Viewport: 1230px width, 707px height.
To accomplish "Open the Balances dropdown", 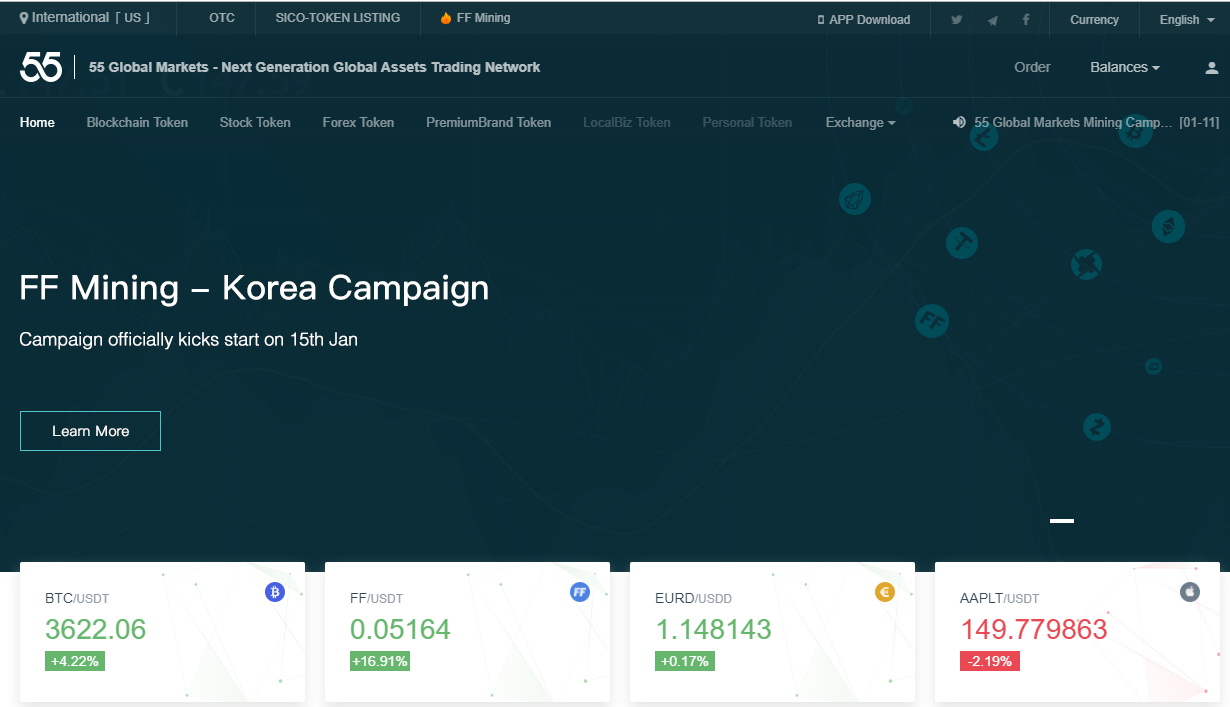I will (1125, 67).
